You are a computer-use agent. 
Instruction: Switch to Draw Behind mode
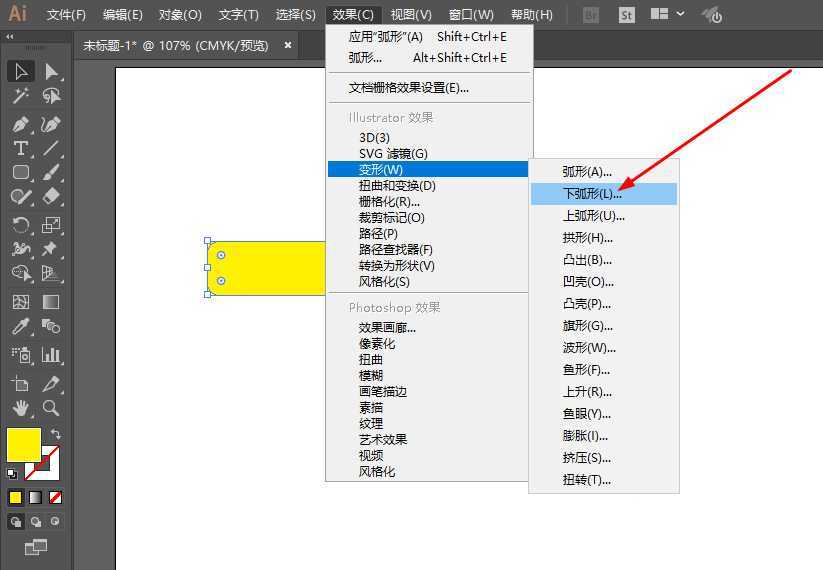36,522
